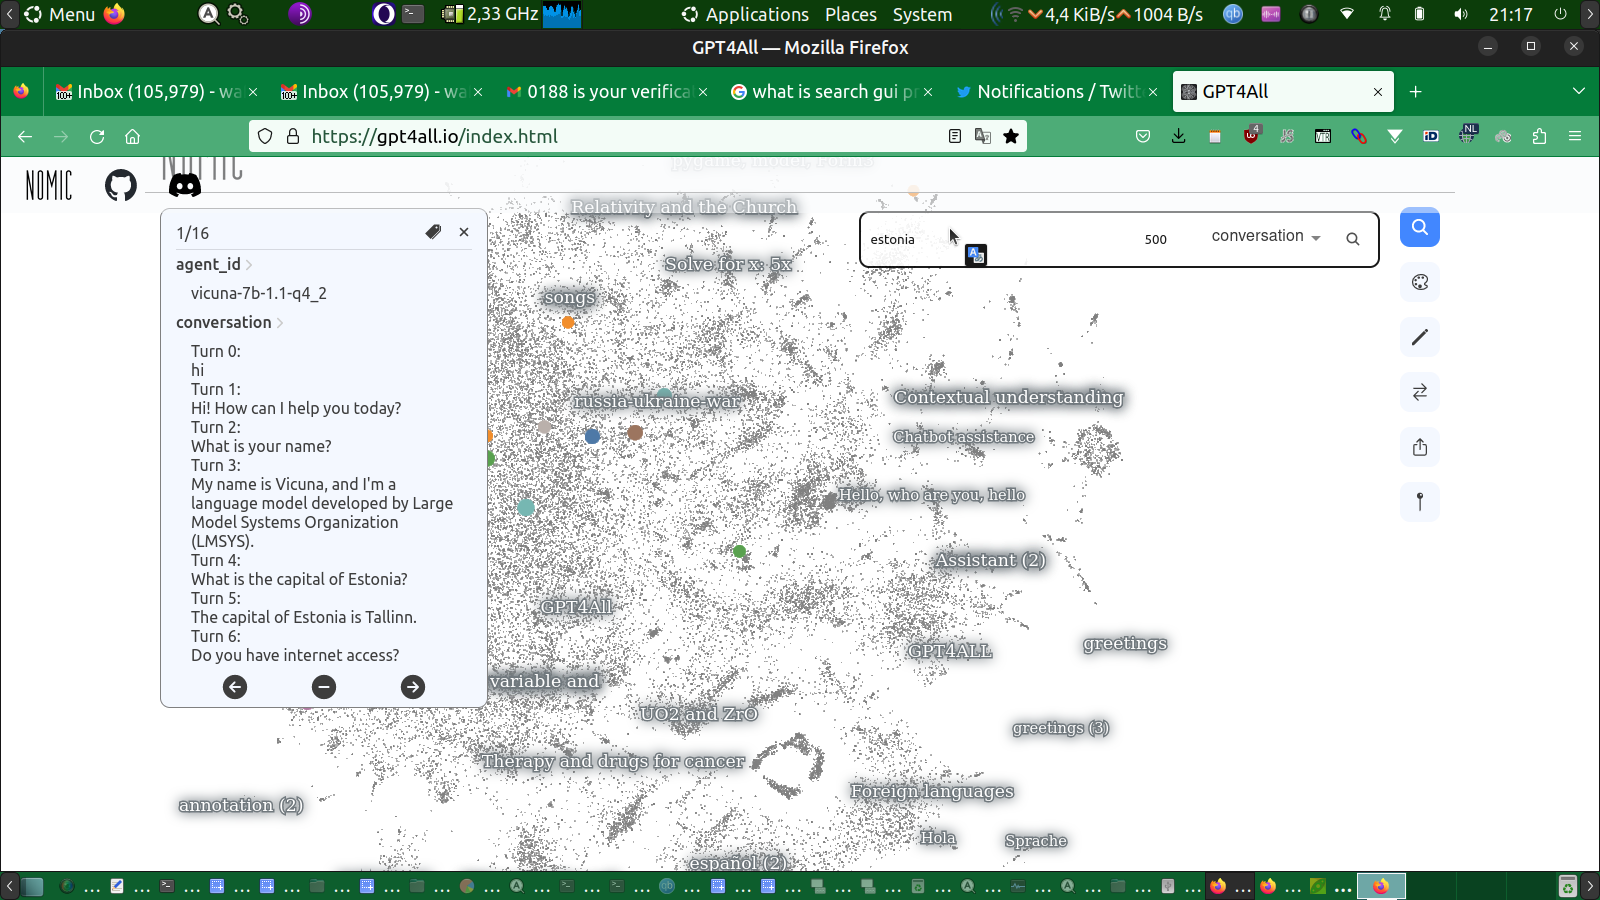Go to the previous search result
This screenshot has height=900, width=1600.
point(235,687)
